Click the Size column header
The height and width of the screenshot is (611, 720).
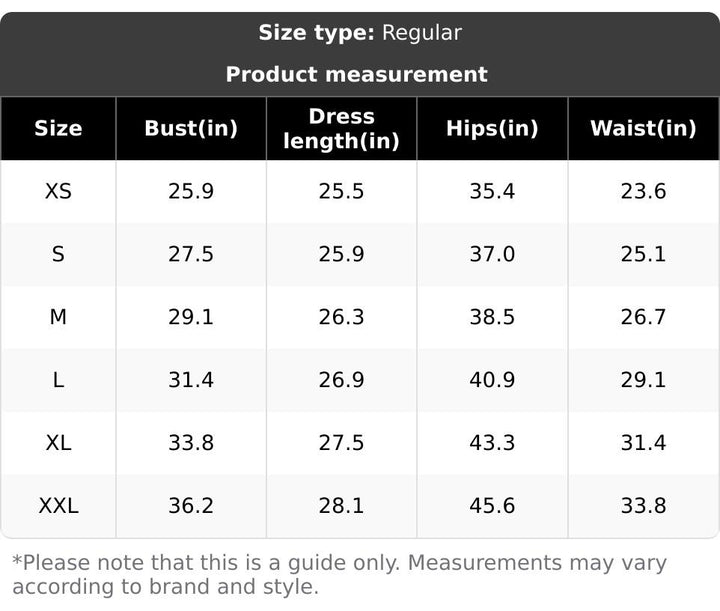click(x=58, y=128)
